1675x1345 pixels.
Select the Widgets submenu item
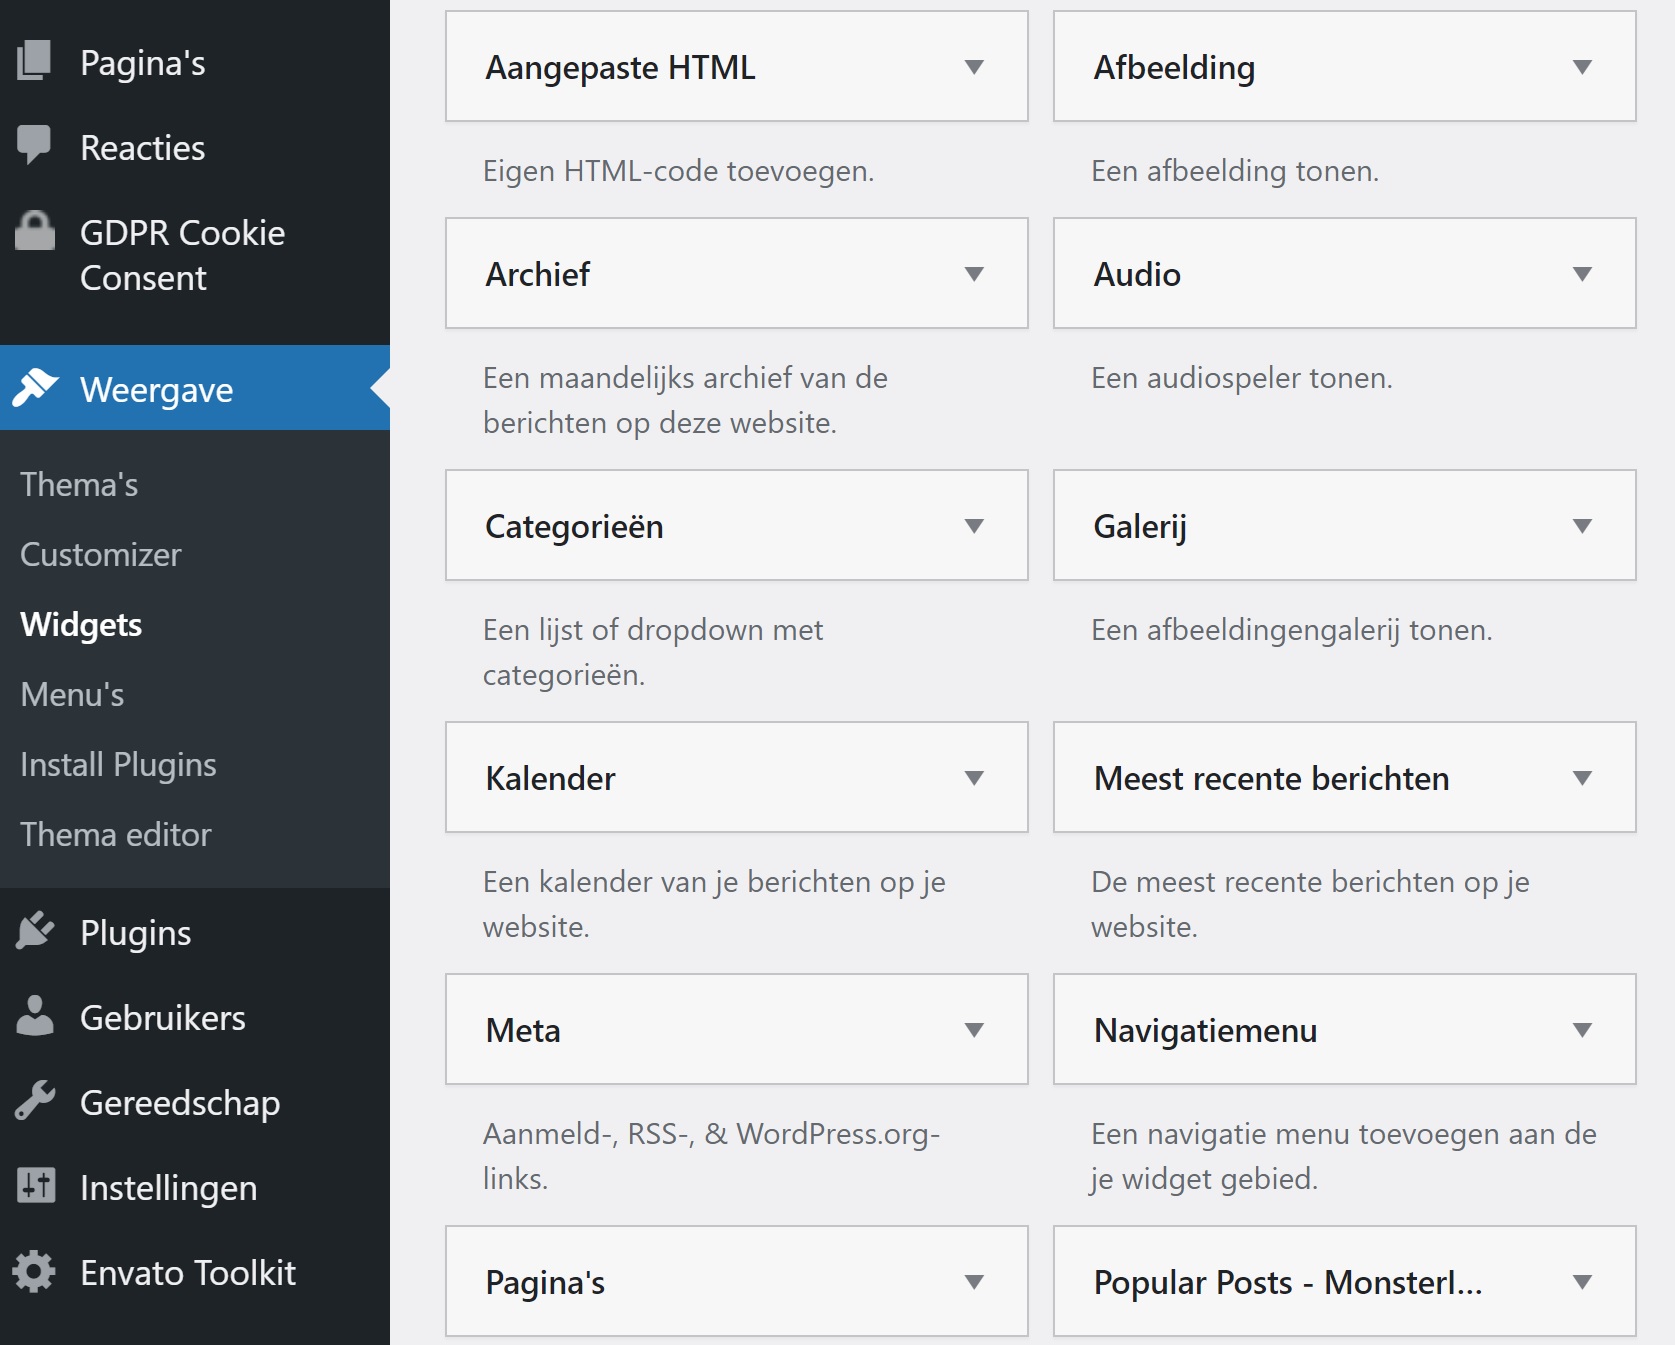point(81,624)
